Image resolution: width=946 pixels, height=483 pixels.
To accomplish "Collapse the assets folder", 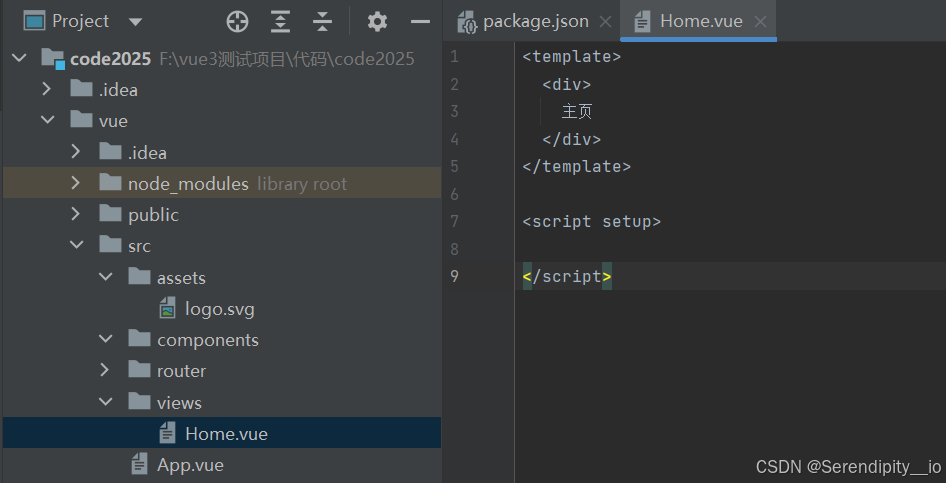I will [106, 277].
